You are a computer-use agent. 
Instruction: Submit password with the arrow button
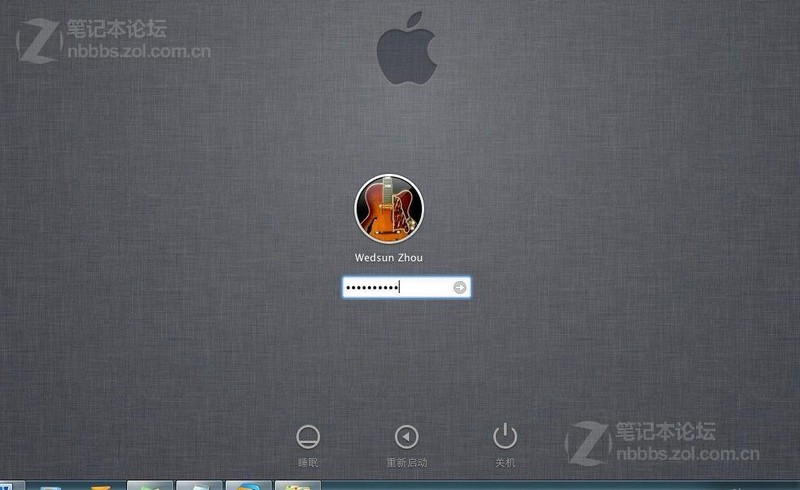pos(459,288)
